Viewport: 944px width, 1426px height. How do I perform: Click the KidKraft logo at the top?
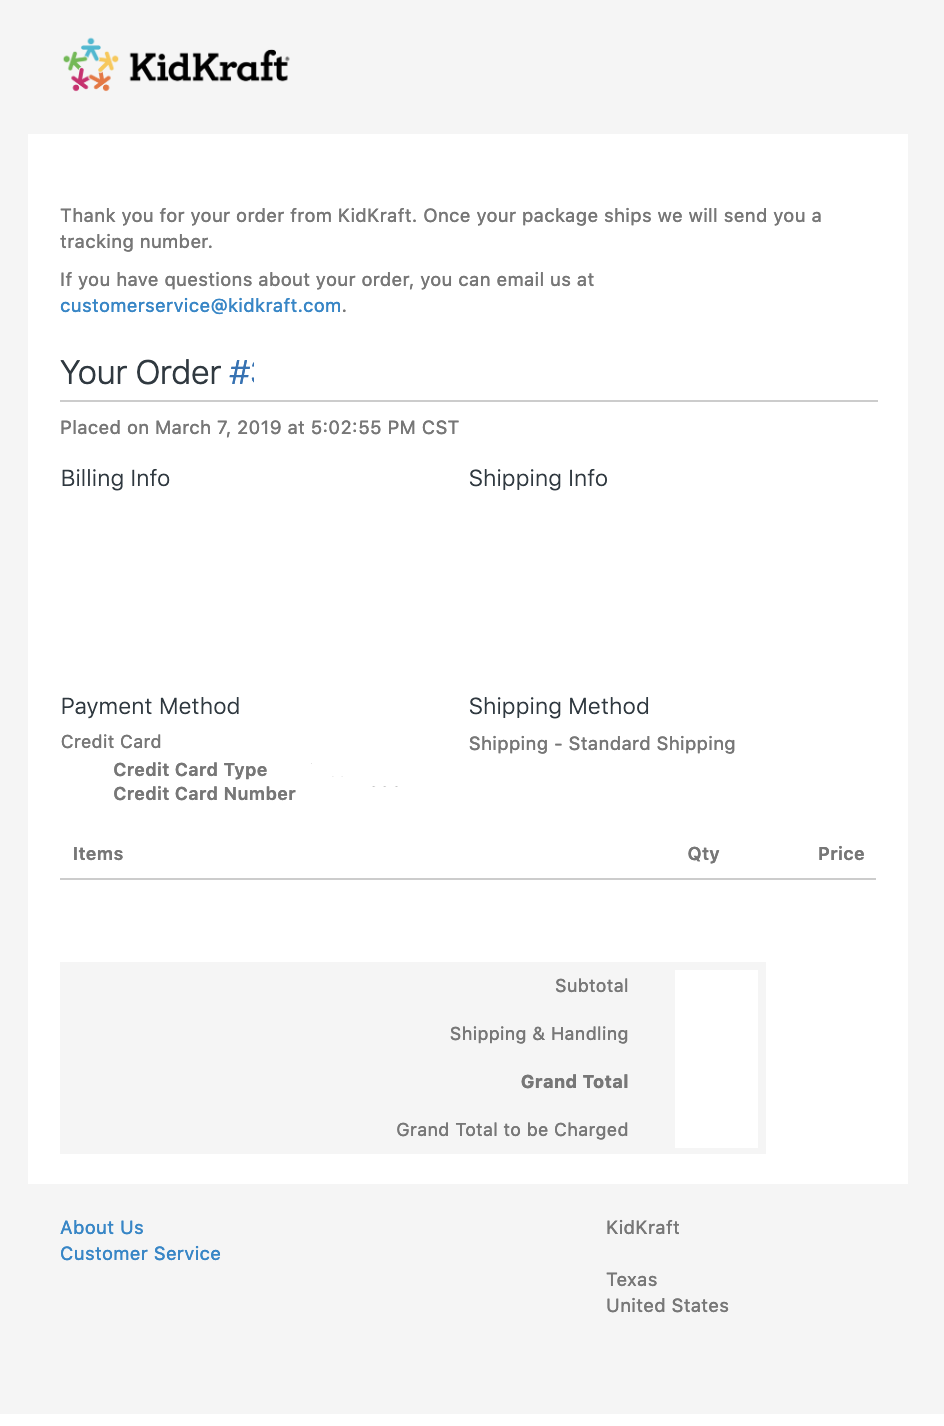coord(176,66)
